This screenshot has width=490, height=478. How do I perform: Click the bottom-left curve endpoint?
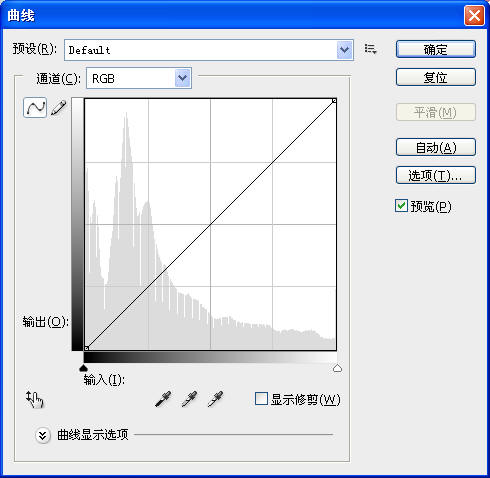(x=86, y=348)
